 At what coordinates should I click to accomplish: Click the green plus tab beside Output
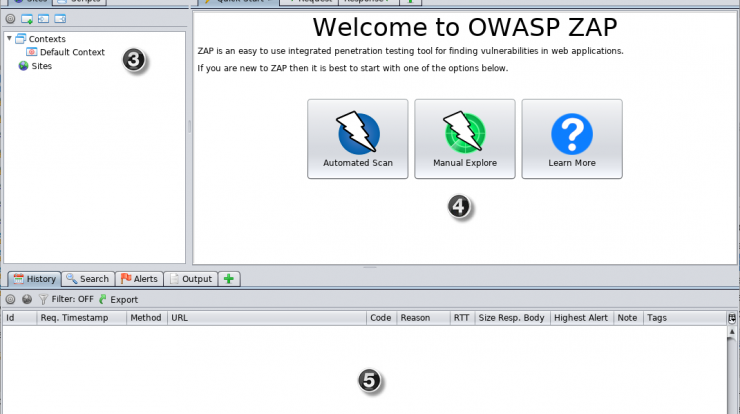click(229, 279)
